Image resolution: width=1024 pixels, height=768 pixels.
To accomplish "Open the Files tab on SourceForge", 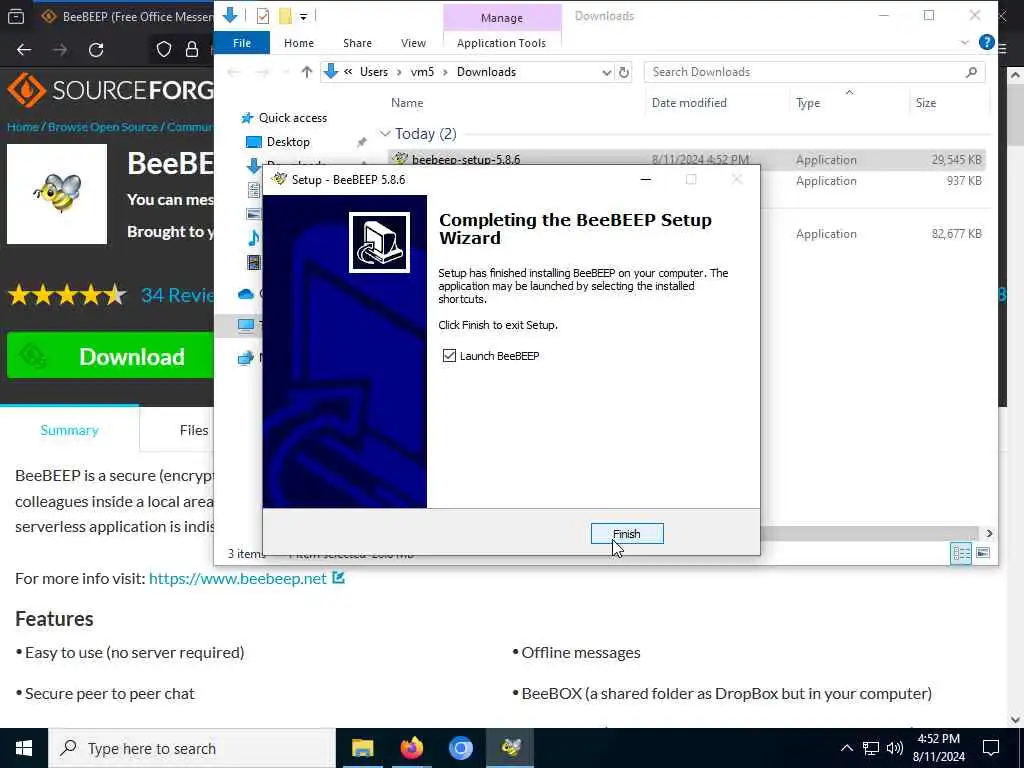I will [x=193, y=430].
